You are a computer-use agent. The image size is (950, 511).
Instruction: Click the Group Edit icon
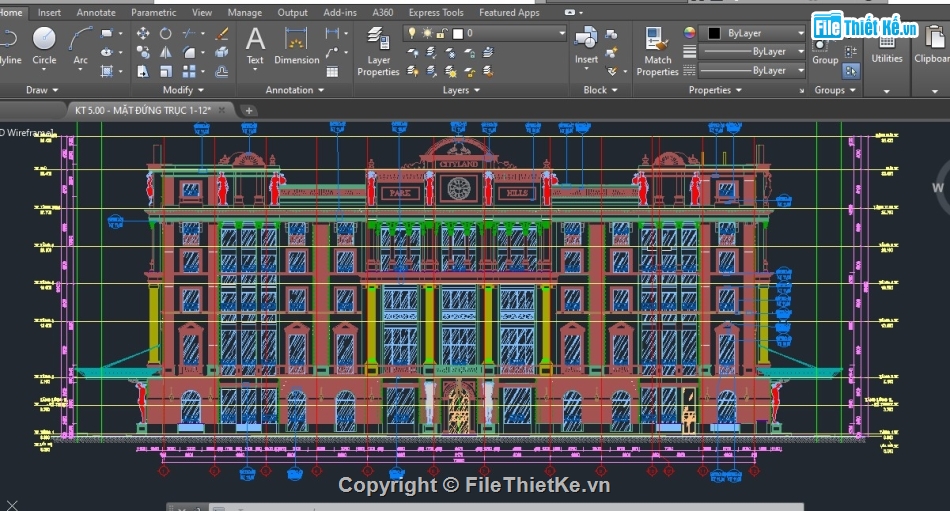pyautogui.click(x=851, y=52)
